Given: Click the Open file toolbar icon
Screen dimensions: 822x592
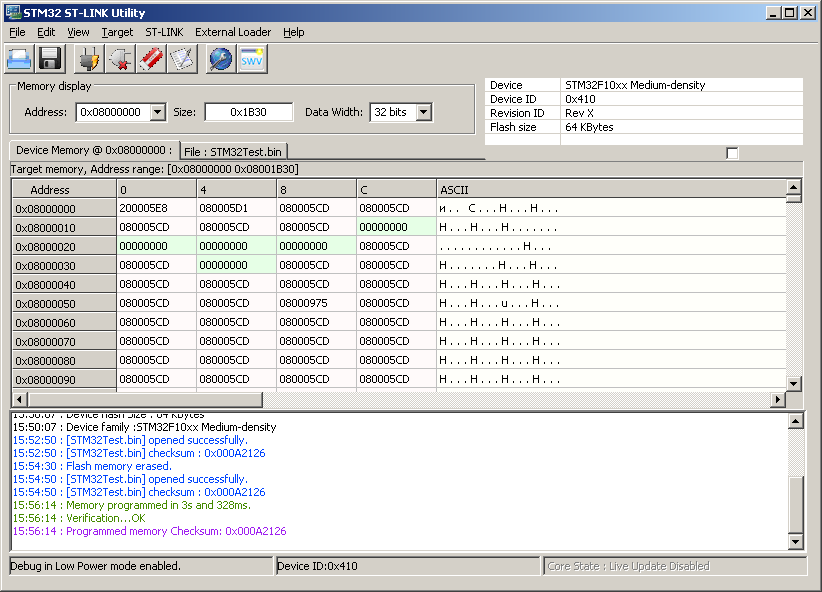Looking at the screenshot, I should tap(20, 59).
